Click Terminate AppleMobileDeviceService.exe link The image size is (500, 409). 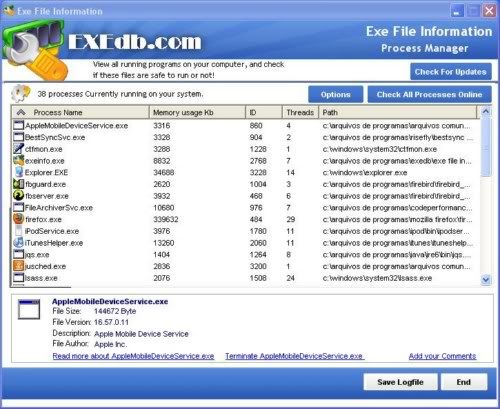(x=294, y=356)
